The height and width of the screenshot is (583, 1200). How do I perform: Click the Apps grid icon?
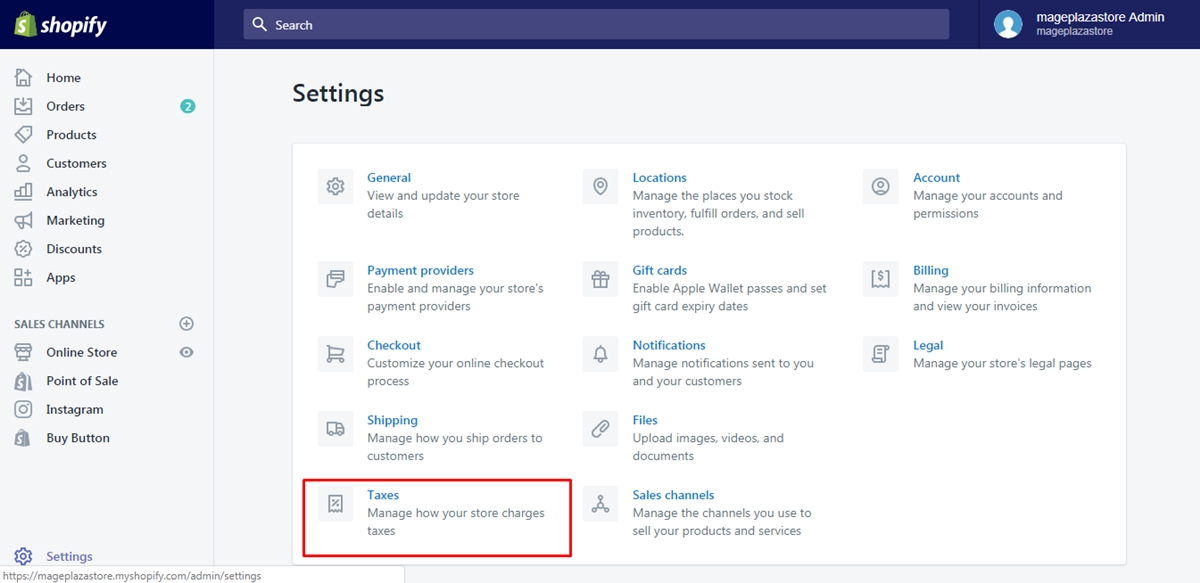pyautogui.click(x=23, y=277)
